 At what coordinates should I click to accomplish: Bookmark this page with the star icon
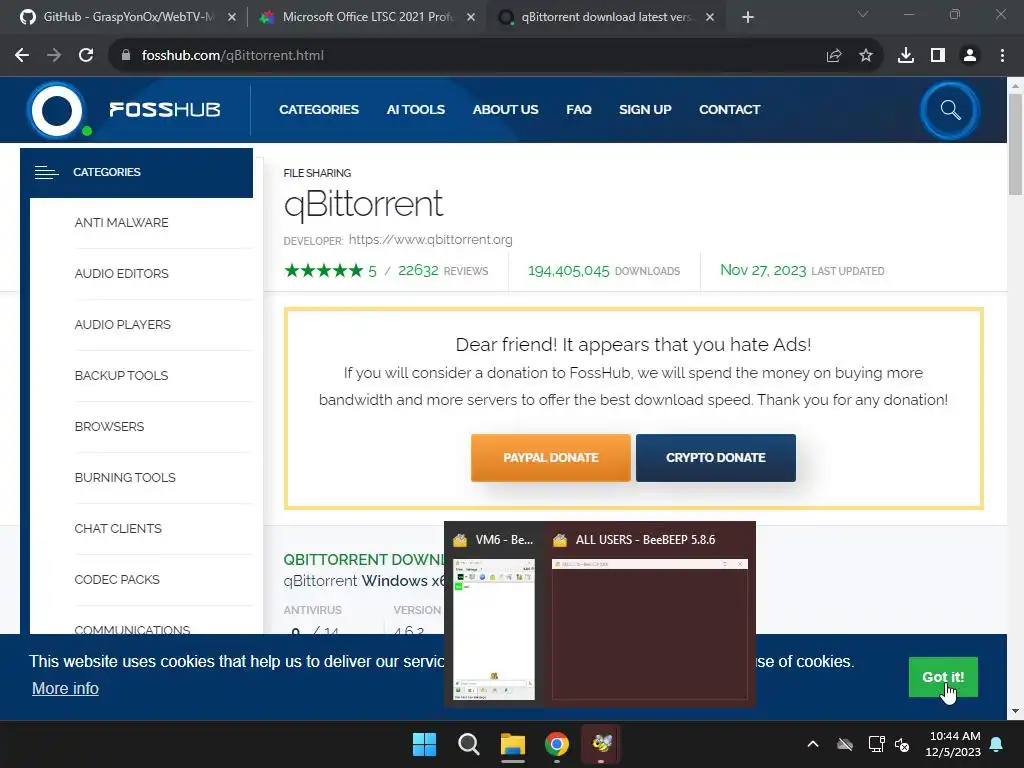[x=866, y=56]
